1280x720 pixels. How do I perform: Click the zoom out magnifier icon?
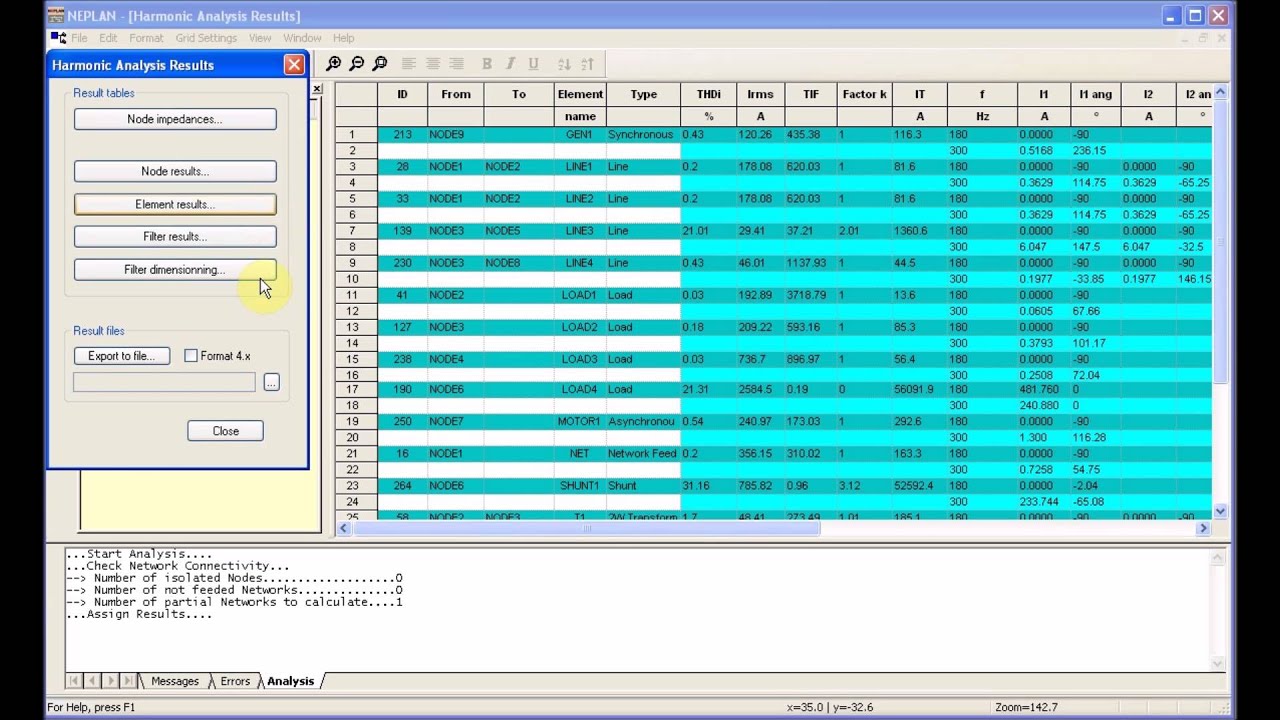pos(357,63)
